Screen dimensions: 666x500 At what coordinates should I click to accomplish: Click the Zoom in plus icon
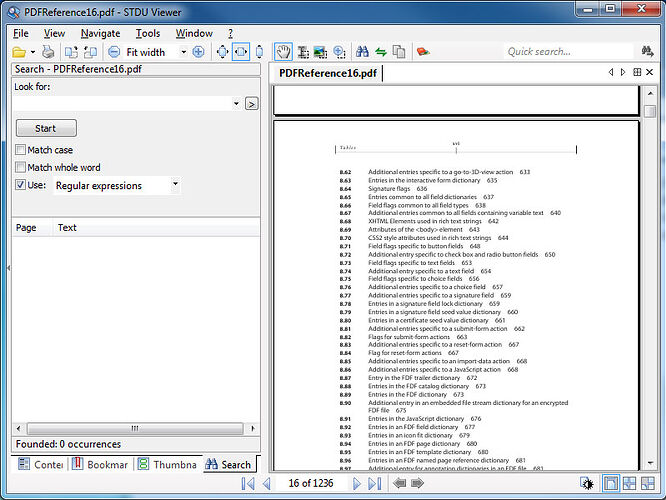(x=198, y=52)
